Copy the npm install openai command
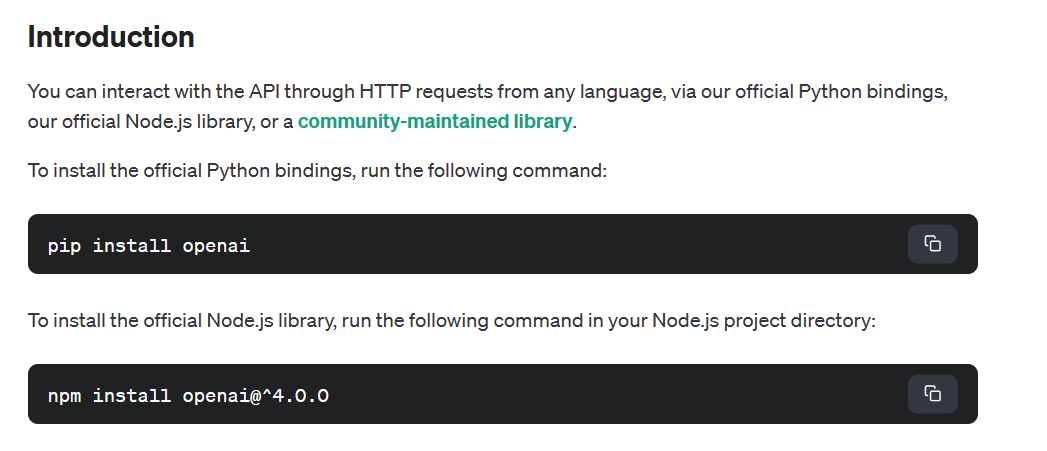This screenshot has height=451, width=1047. pos(932,394)
